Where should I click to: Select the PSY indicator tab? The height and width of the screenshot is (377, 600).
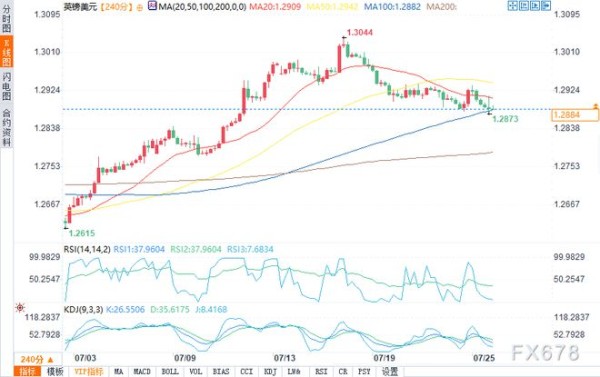click(364, 372)
